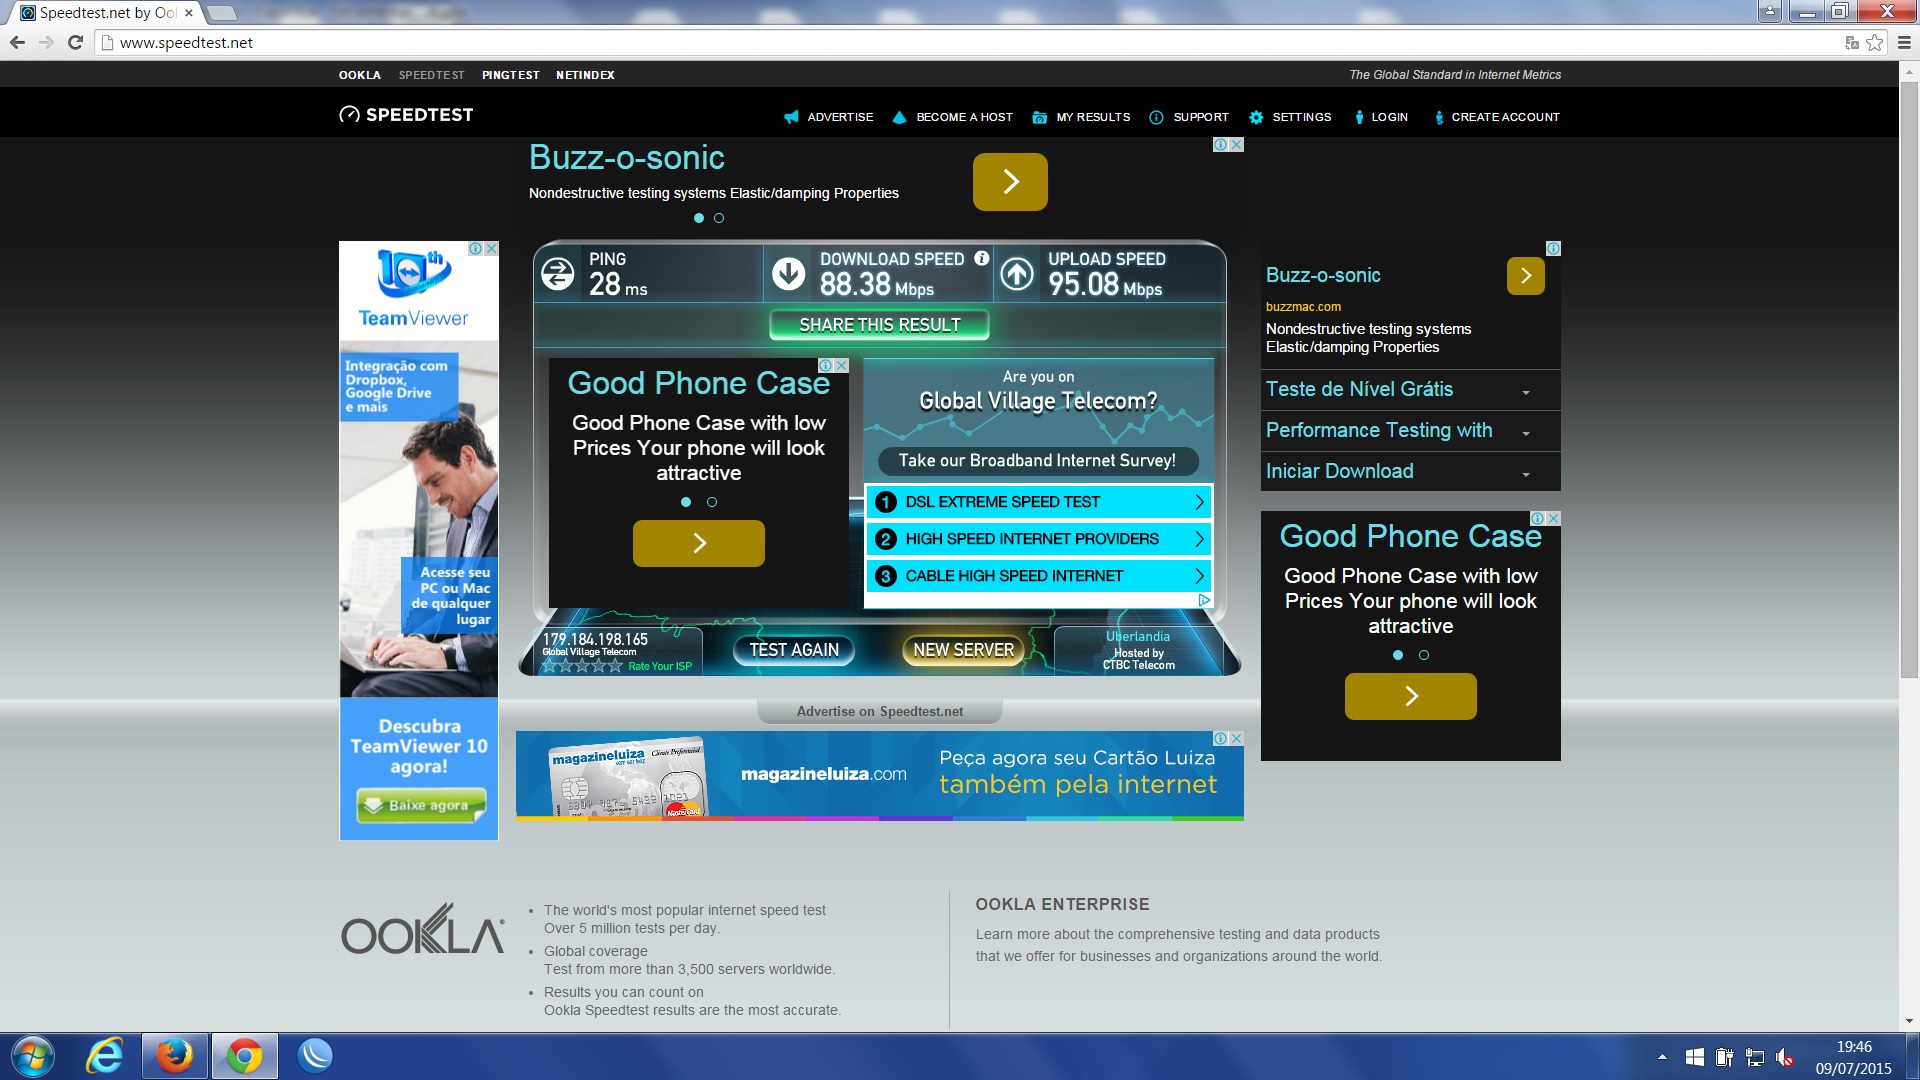Open the NETINDEX tab in top bar

pos(585,75)
